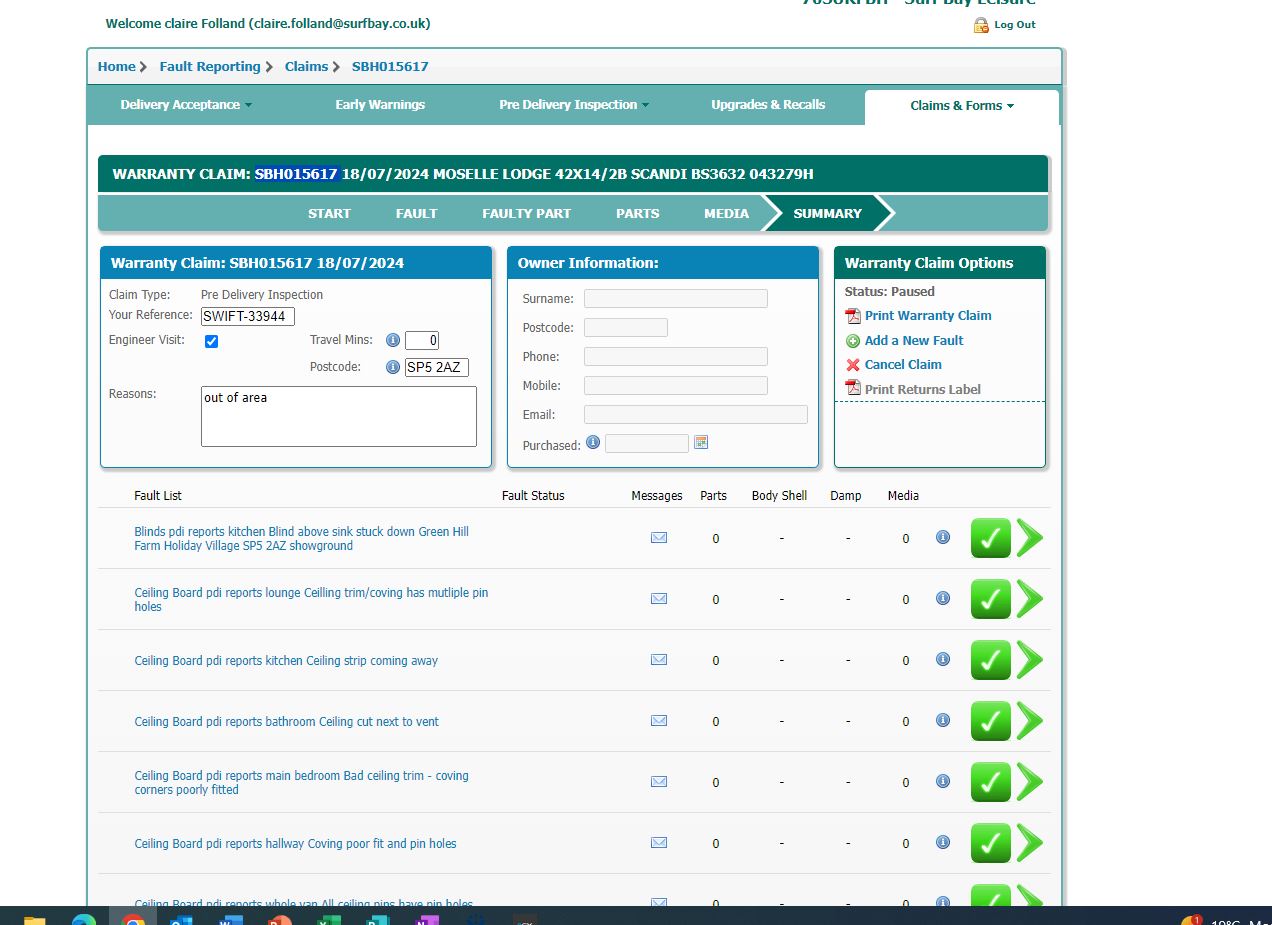Click the info icon next to Travel Mins

point(393,340)
